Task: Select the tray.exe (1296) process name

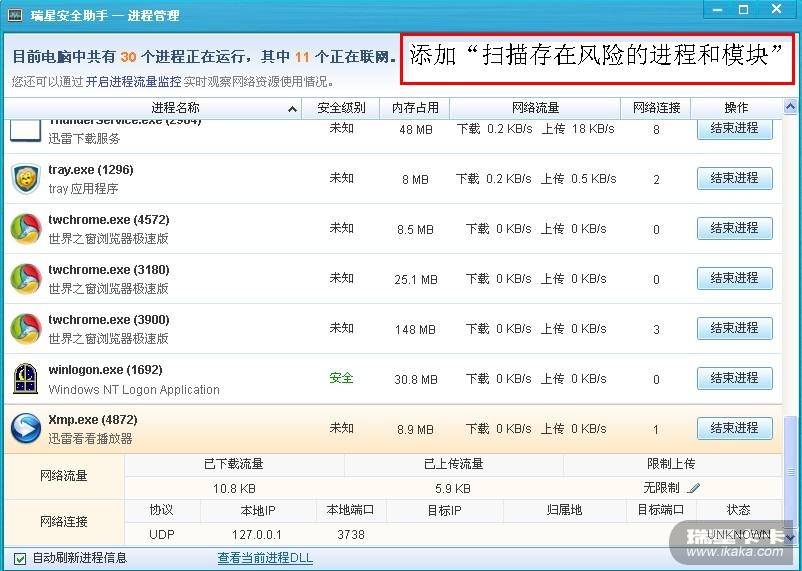Action: tap(91, 170)
